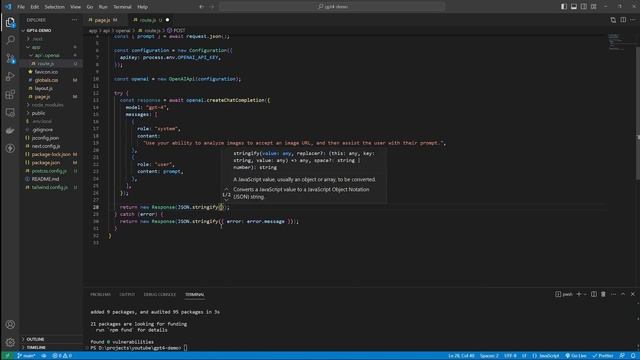Image resolution: width=640 pixels, height=360 pixels.
Task: Click the Spaces: 2 indentation setting
Action: tap(489, 356)
